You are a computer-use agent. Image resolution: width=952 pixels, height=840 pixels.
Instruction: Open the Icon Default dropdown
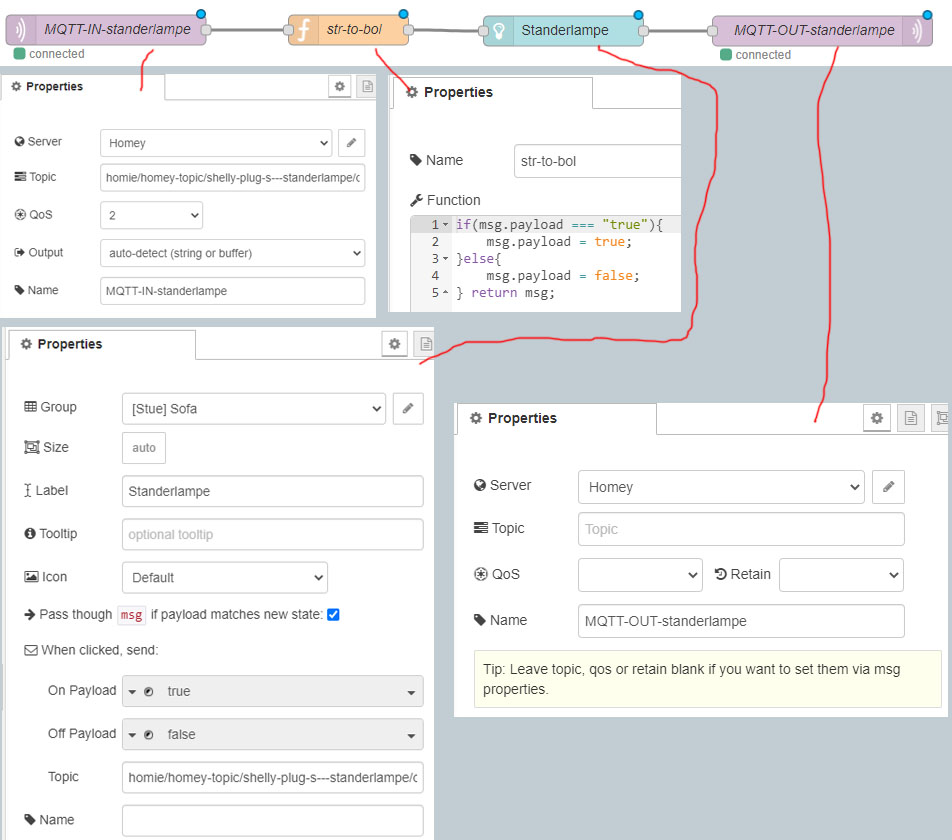point(225,577)
